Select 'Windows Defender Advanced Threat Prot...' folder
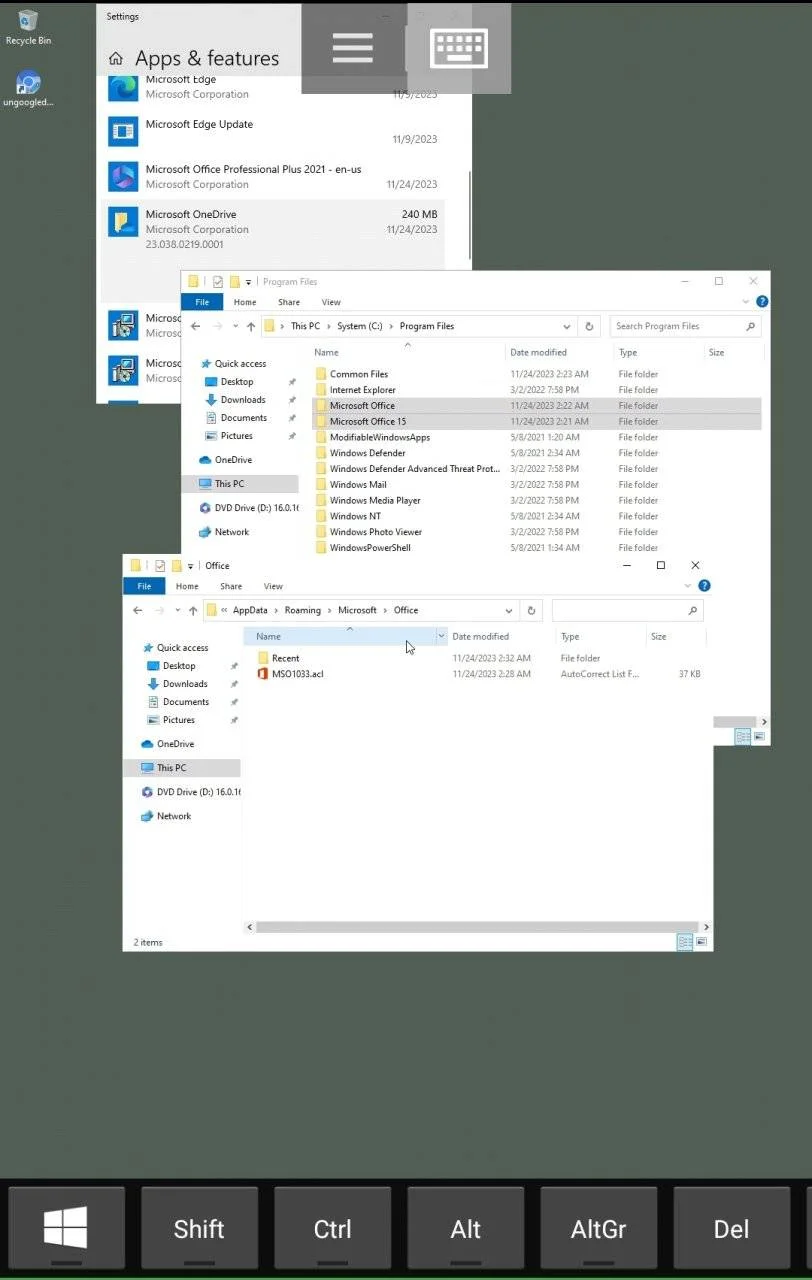812x1280 pixels. (x=414, y=469)
